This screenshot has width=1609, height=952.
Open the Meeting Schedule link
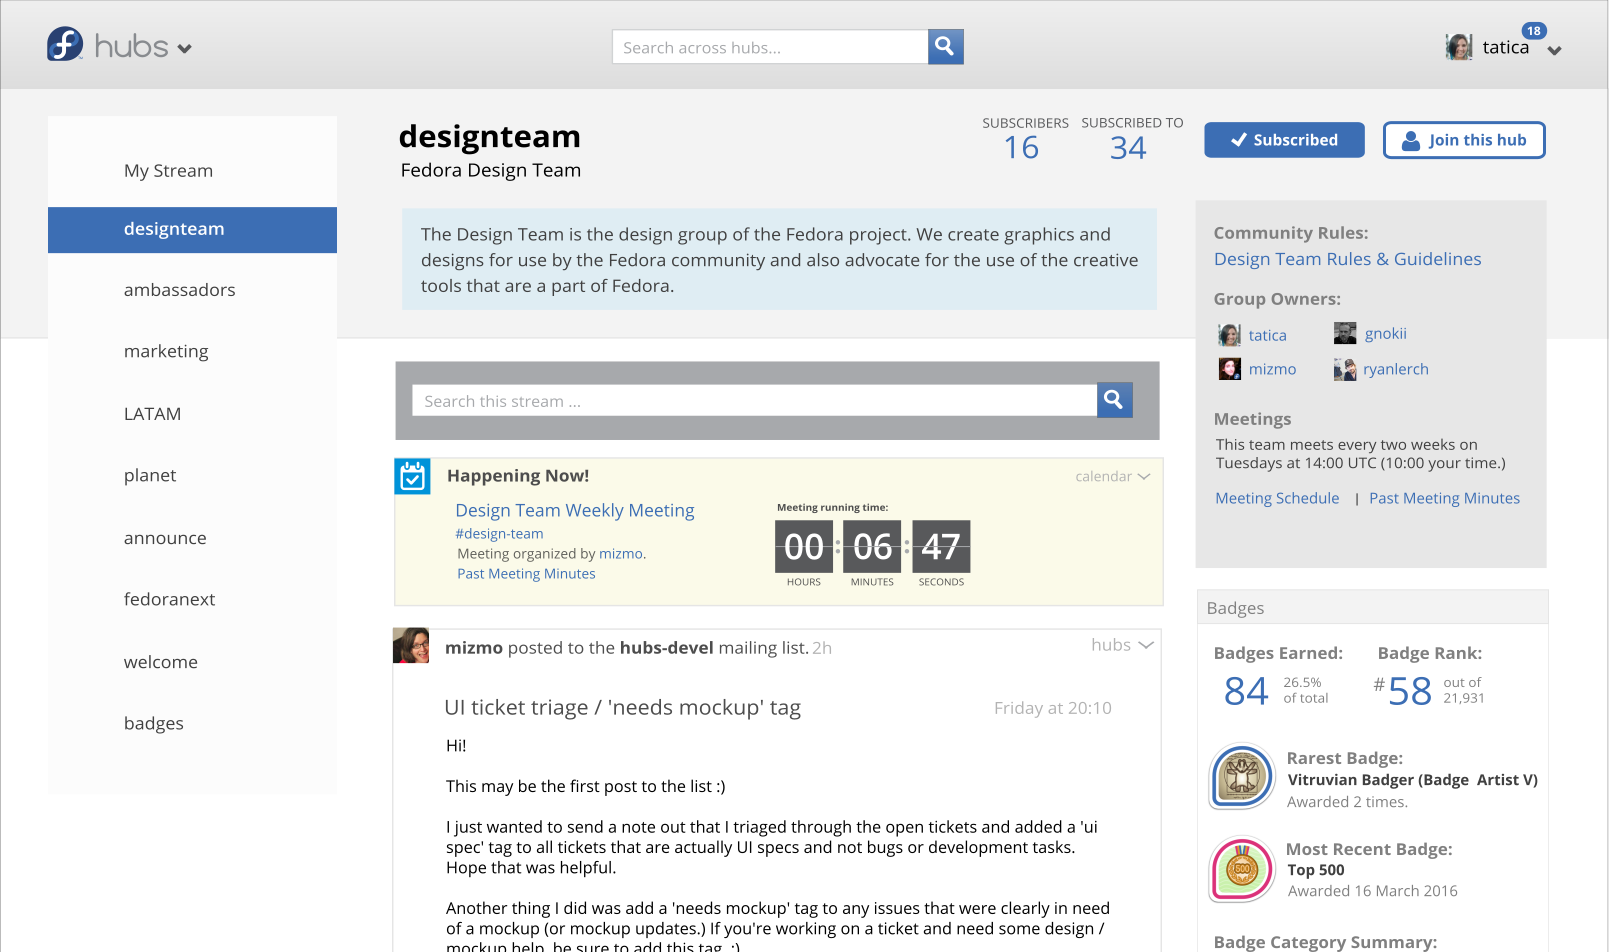click(x=1277, y=499)
